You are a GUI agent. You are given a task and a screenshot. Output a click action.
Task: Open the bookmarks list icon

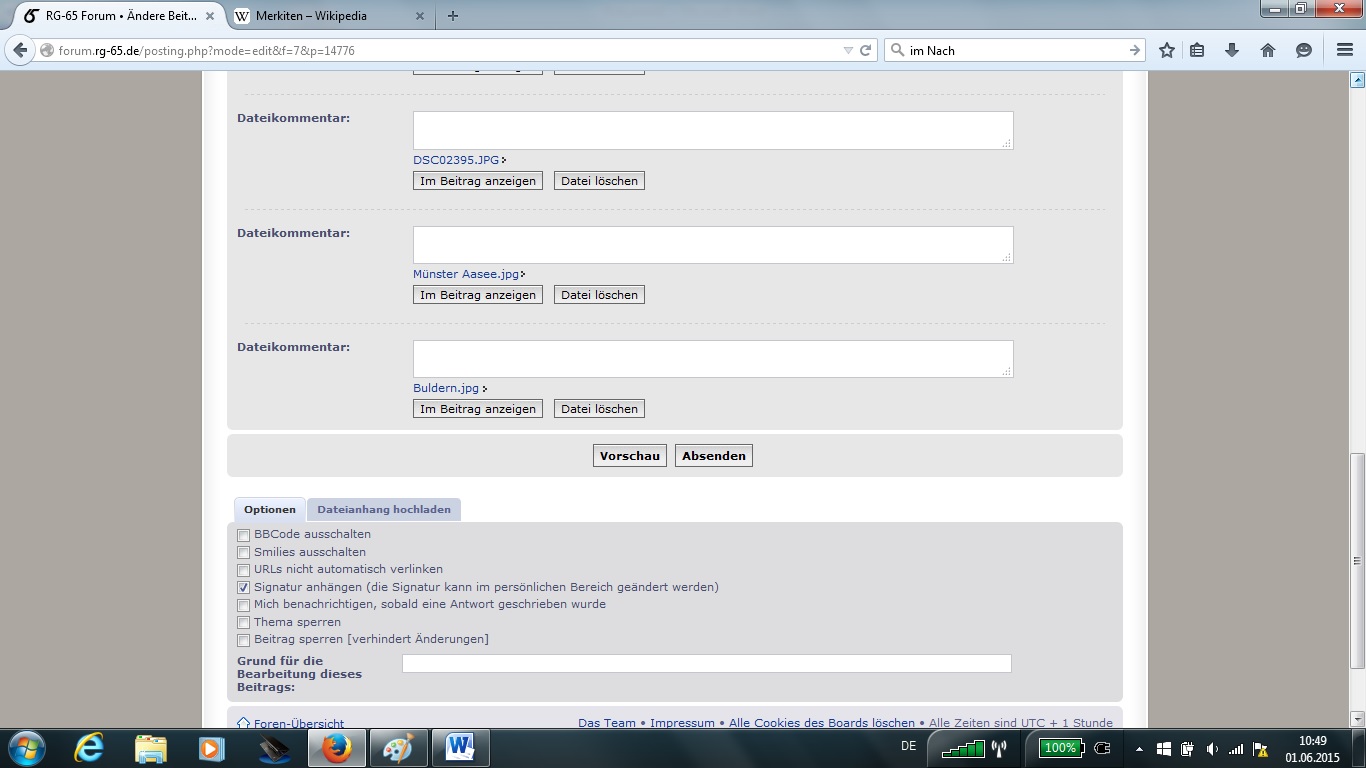(1197, 50)
